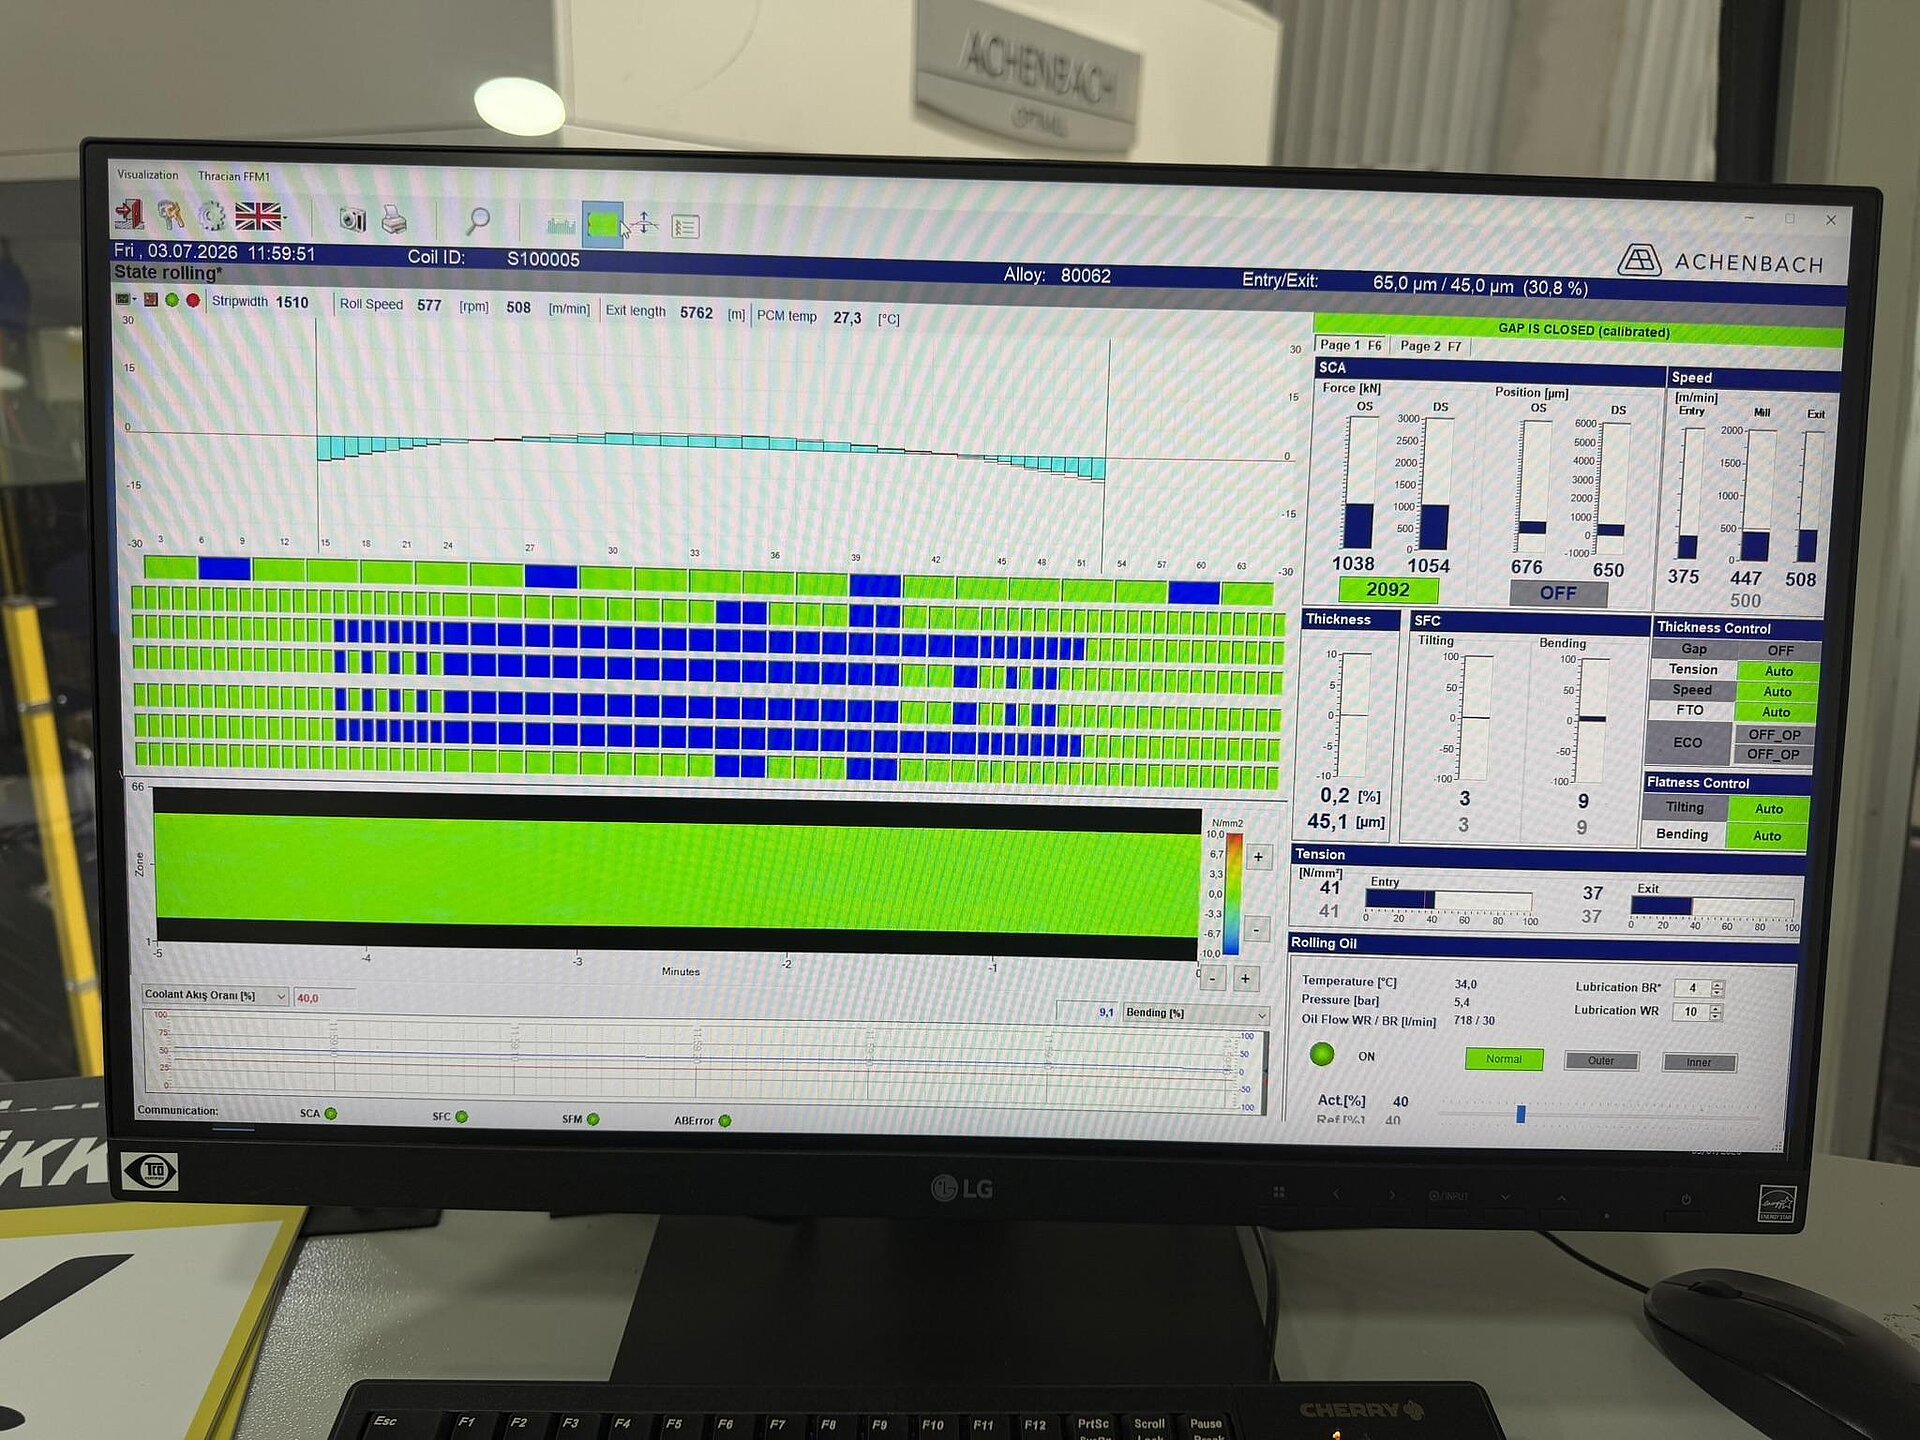Image resolution: width=1920 pixels, height=1440 pixels.
Task: Toggle the Flatness Control Tilting Auto button
Action: (1768, 809)
